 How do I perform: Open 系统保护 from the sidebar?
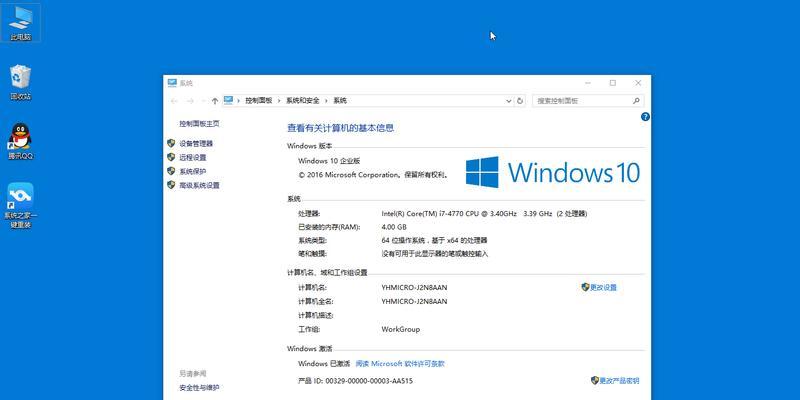(x=193, y=171)
